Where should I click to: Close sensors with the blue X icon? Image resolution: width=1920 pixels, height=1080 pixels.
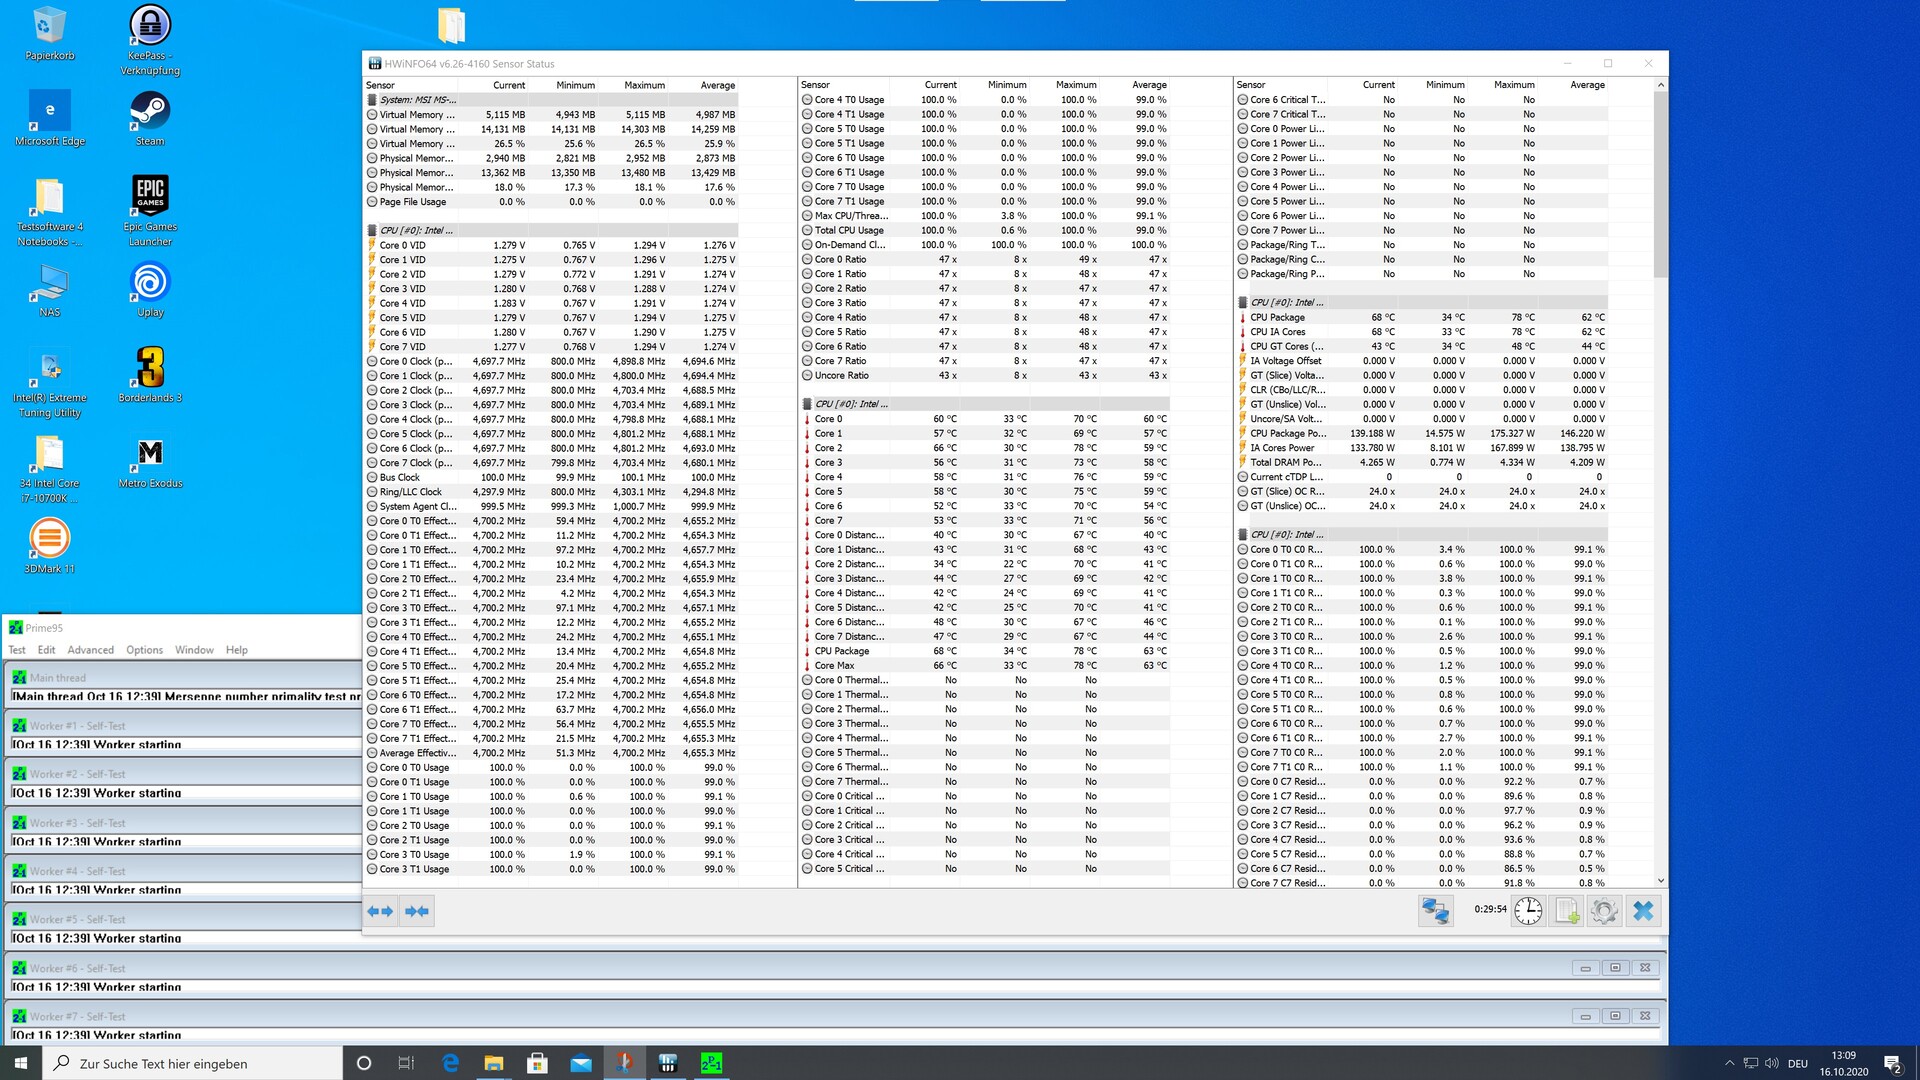(x=1643, y=911)
